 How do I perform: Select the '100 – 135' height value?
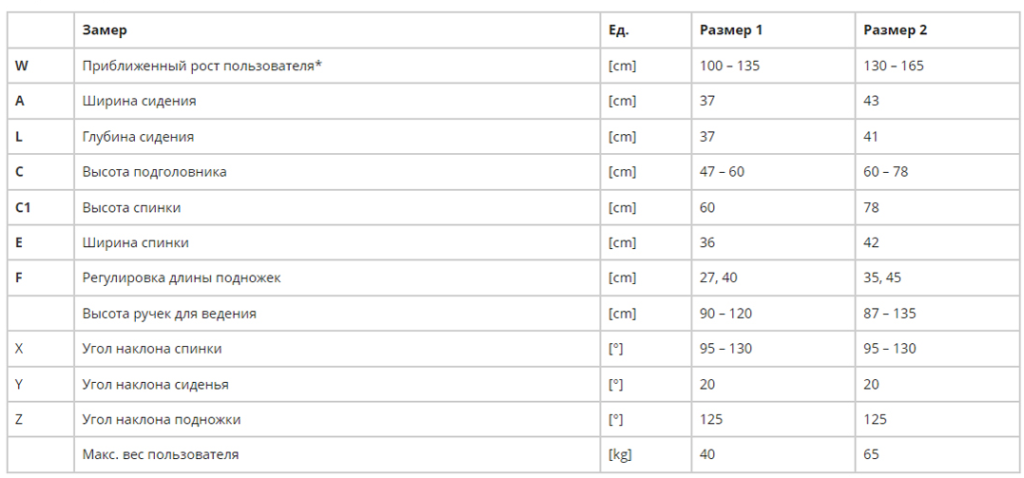click(x=730, y=66)
